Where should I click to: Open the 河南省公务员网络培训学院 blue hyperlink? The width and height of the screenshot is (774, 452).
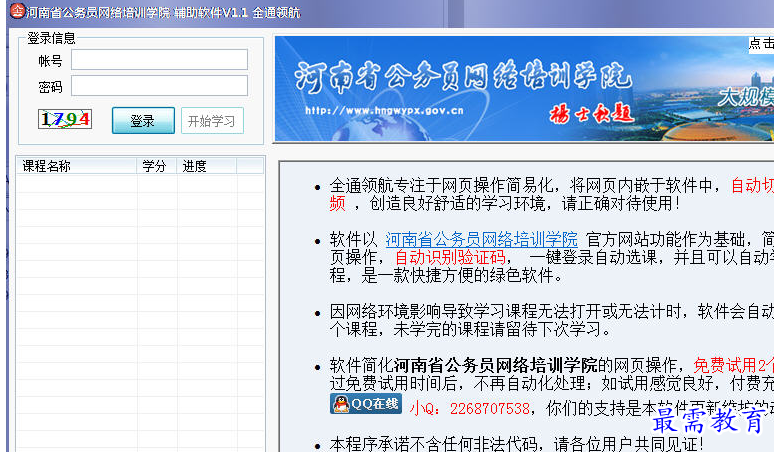[481, 240]
